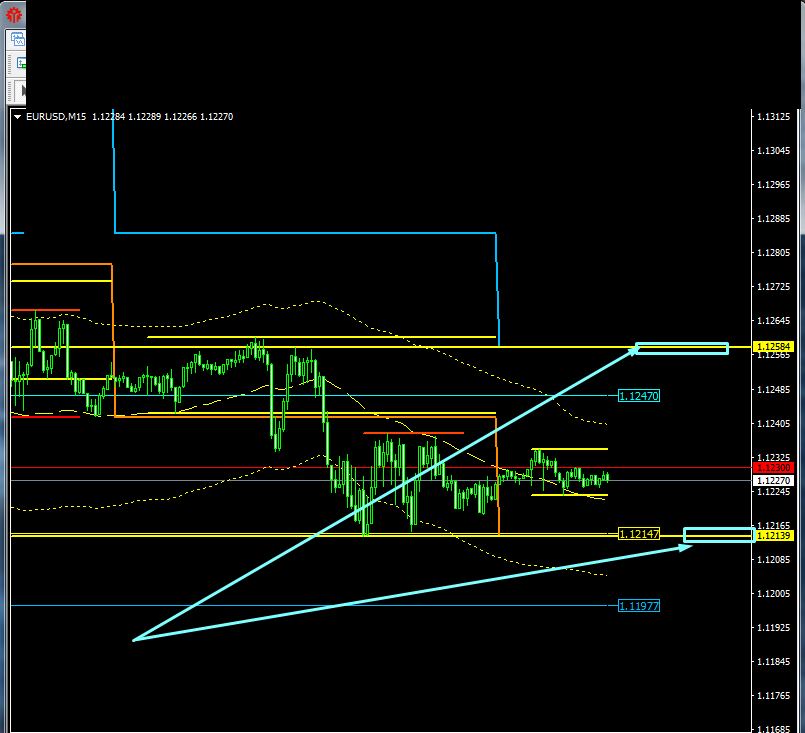The width and height of the screenshot is (805, 733).
Task: Click the 1.12405 value on price scale
Action: click(x=774, y=423)
